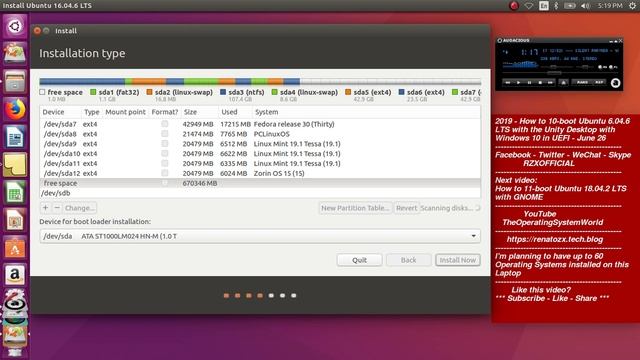The height and width of the screenshot is (360, 640).
Task: Click the Revert button
Action: click(x=407, y=208)
